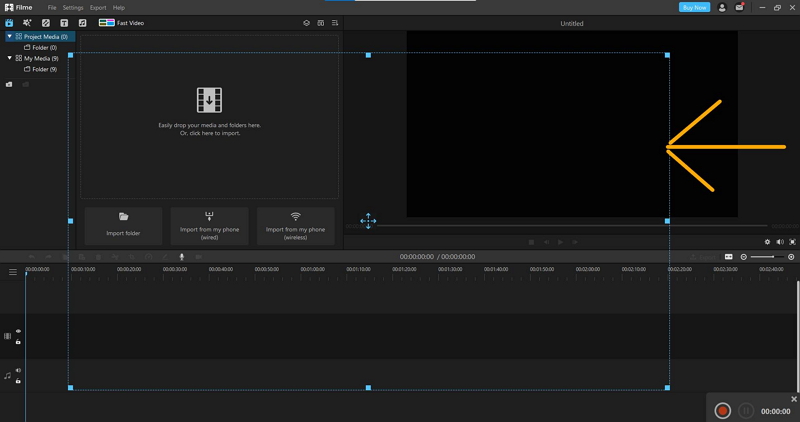Click the layers icon above media panel
Screen dimensions: 800x422
(306, 23)
